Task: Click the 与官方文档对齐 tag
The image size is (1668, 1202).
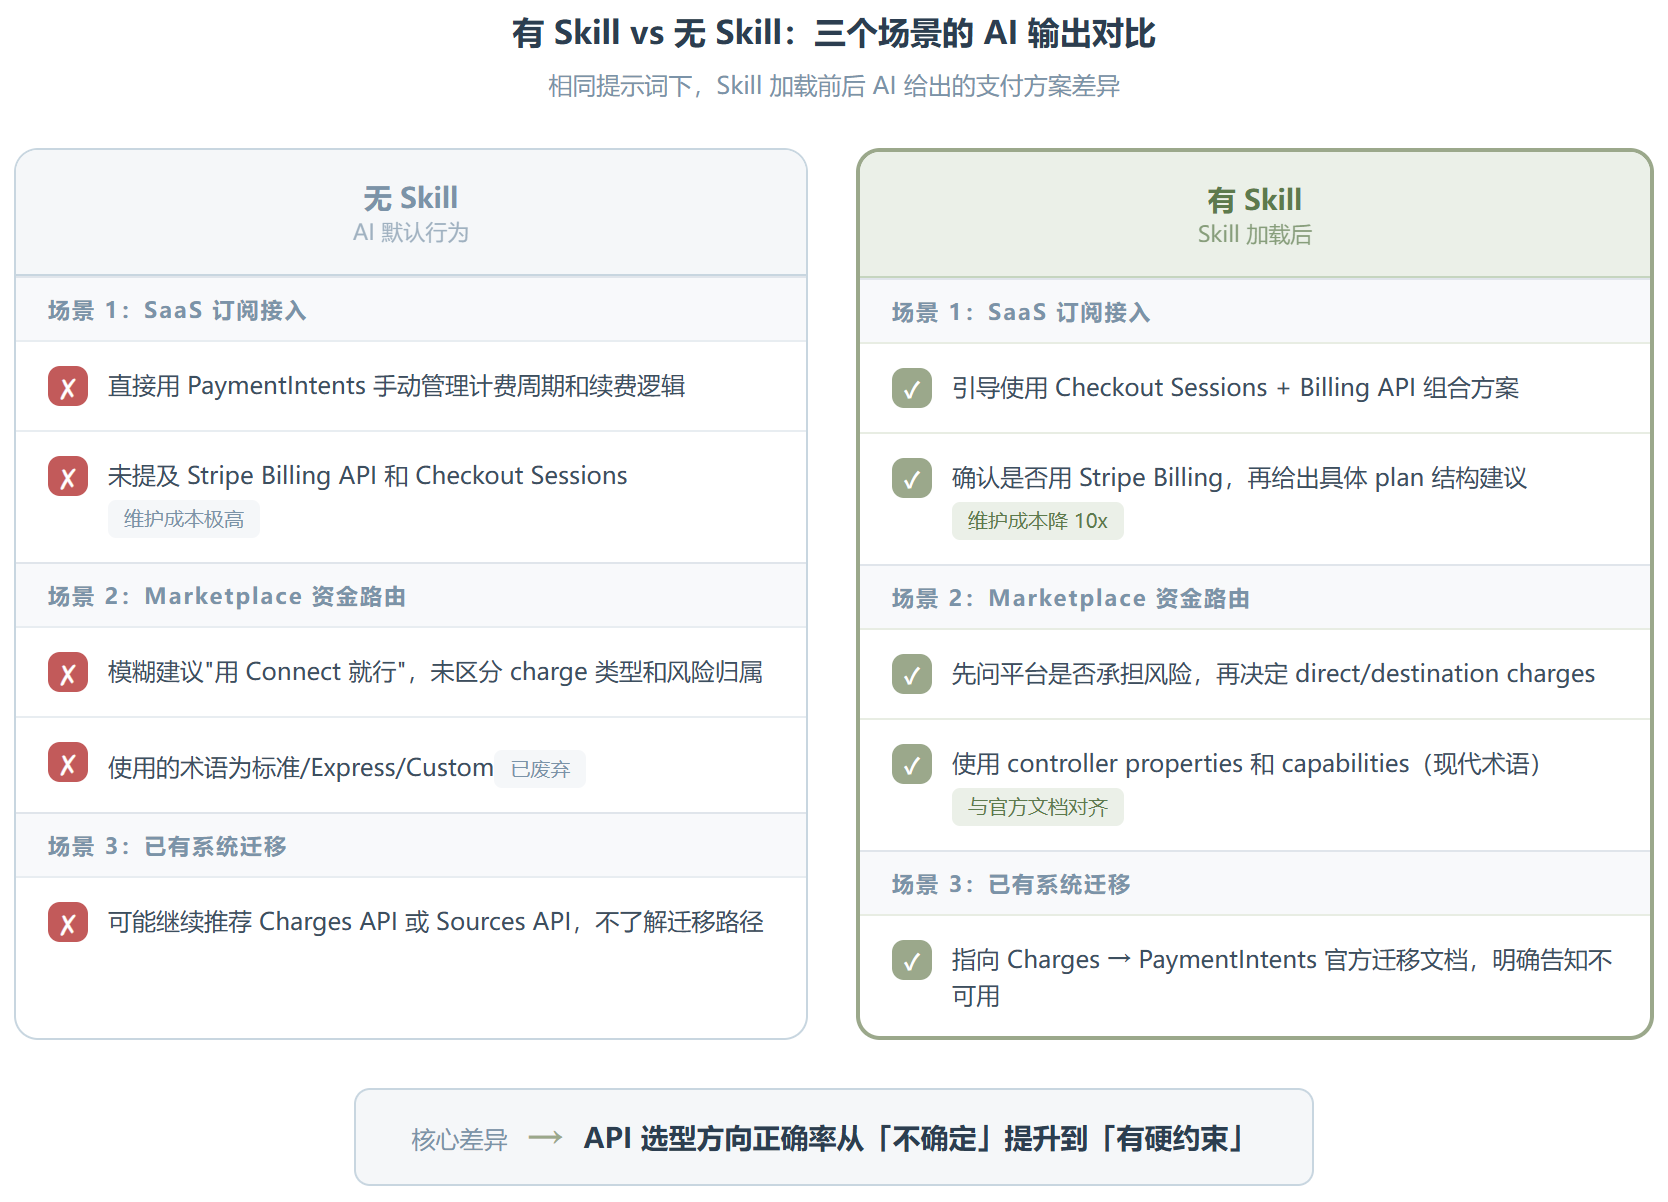Action: click(x=1038, y=807)
